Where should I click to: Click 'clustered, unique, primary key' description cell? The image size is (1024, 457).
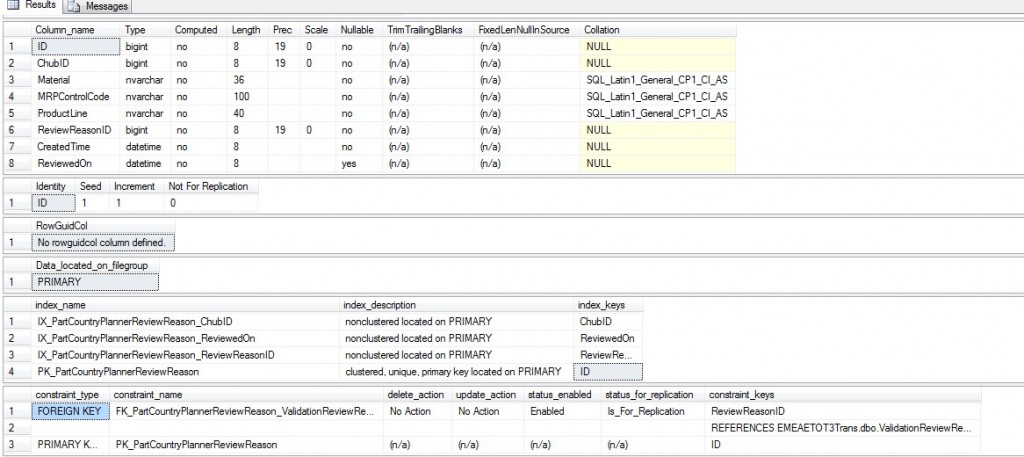click(458, 371)
